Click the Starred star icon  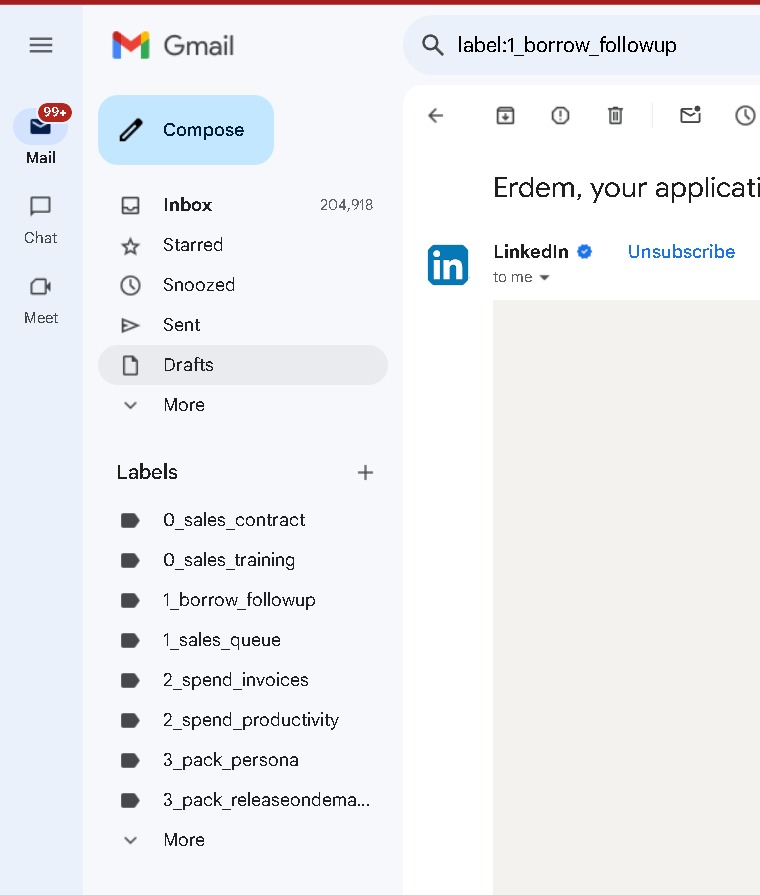point(130,246)
